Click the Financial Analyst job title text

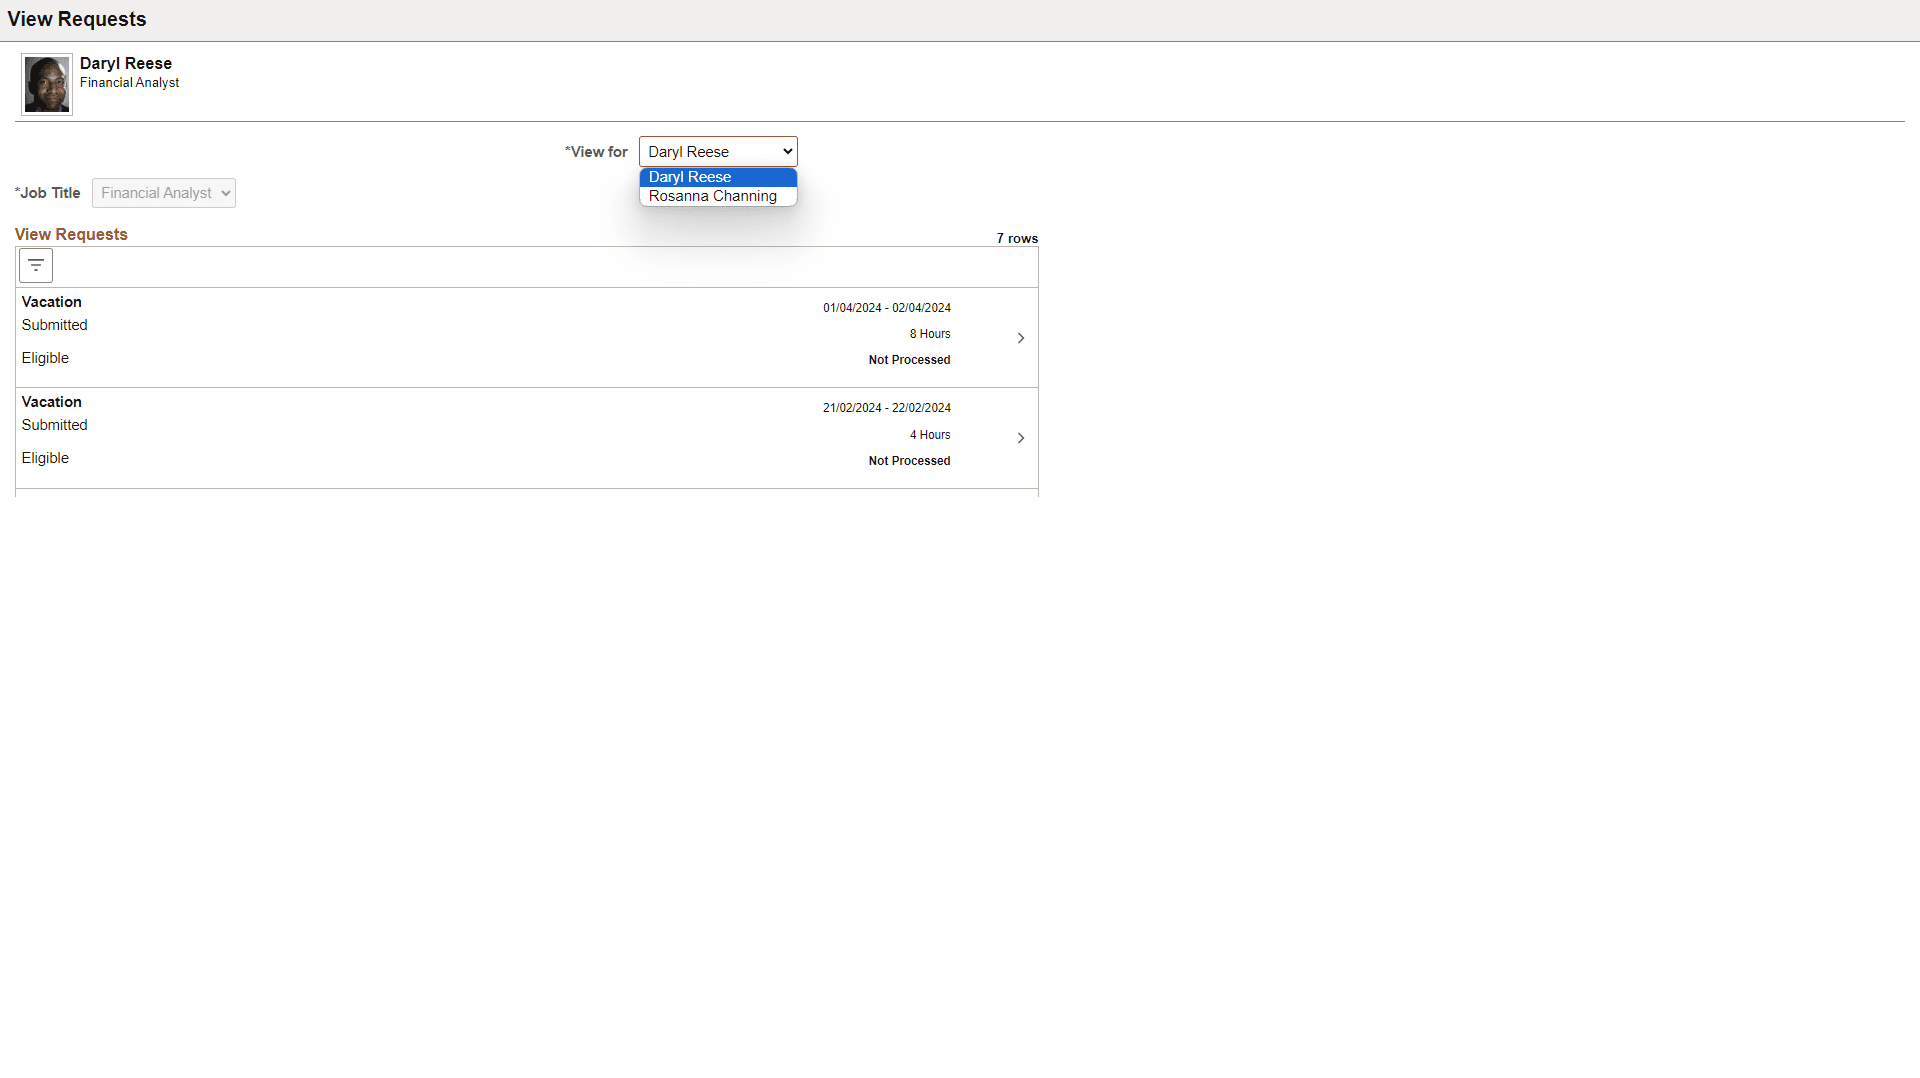pos(129,83)
